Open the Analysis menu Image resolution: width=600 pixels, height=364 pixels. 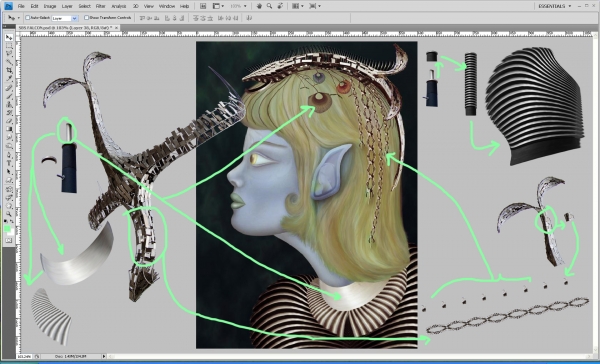click(x=119, y=6)
